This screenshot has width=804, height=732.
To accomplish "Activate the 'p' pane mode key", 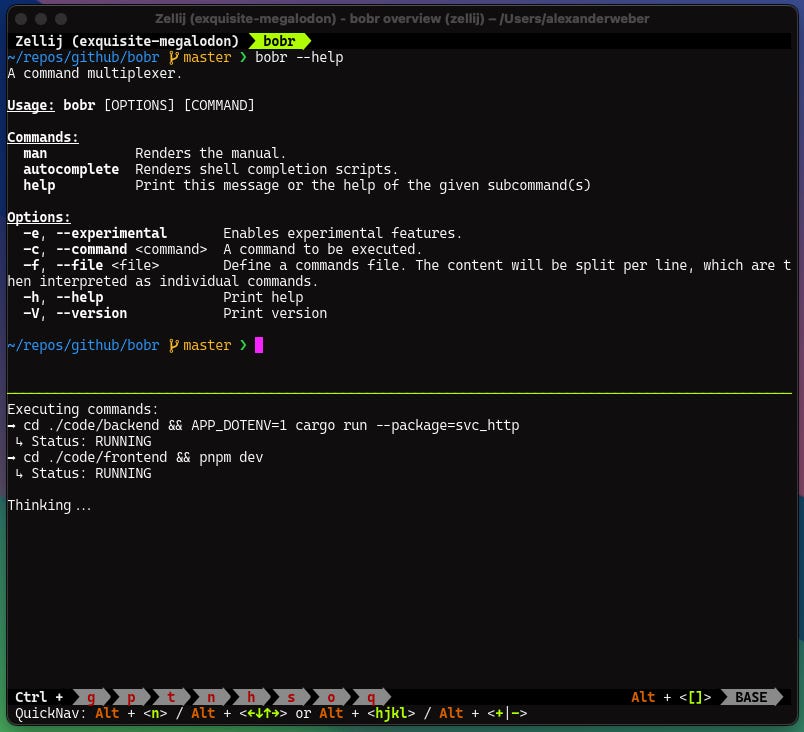I will pos(131,697).
